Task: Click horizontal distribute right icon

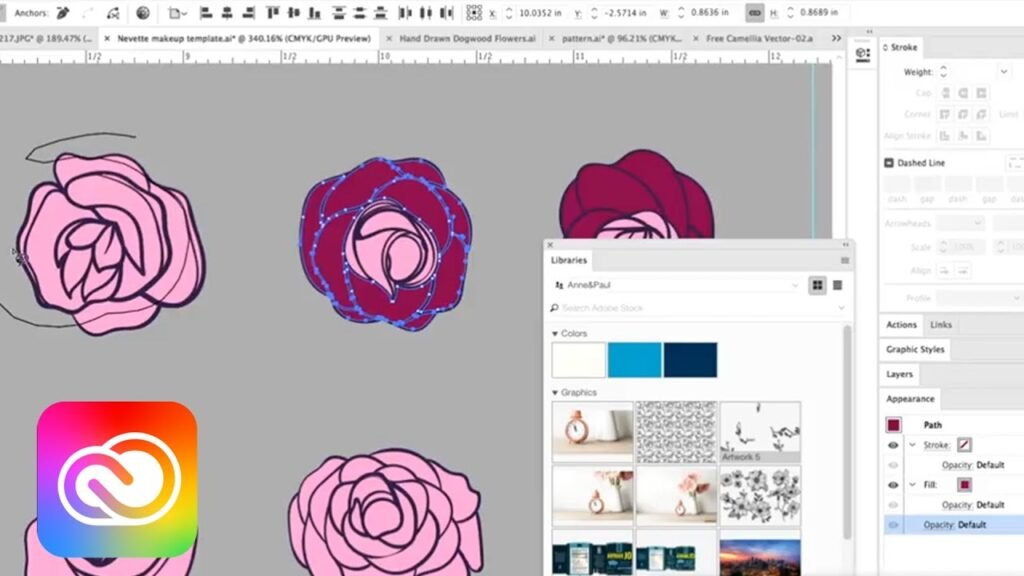Action: [x=447, y=12]
